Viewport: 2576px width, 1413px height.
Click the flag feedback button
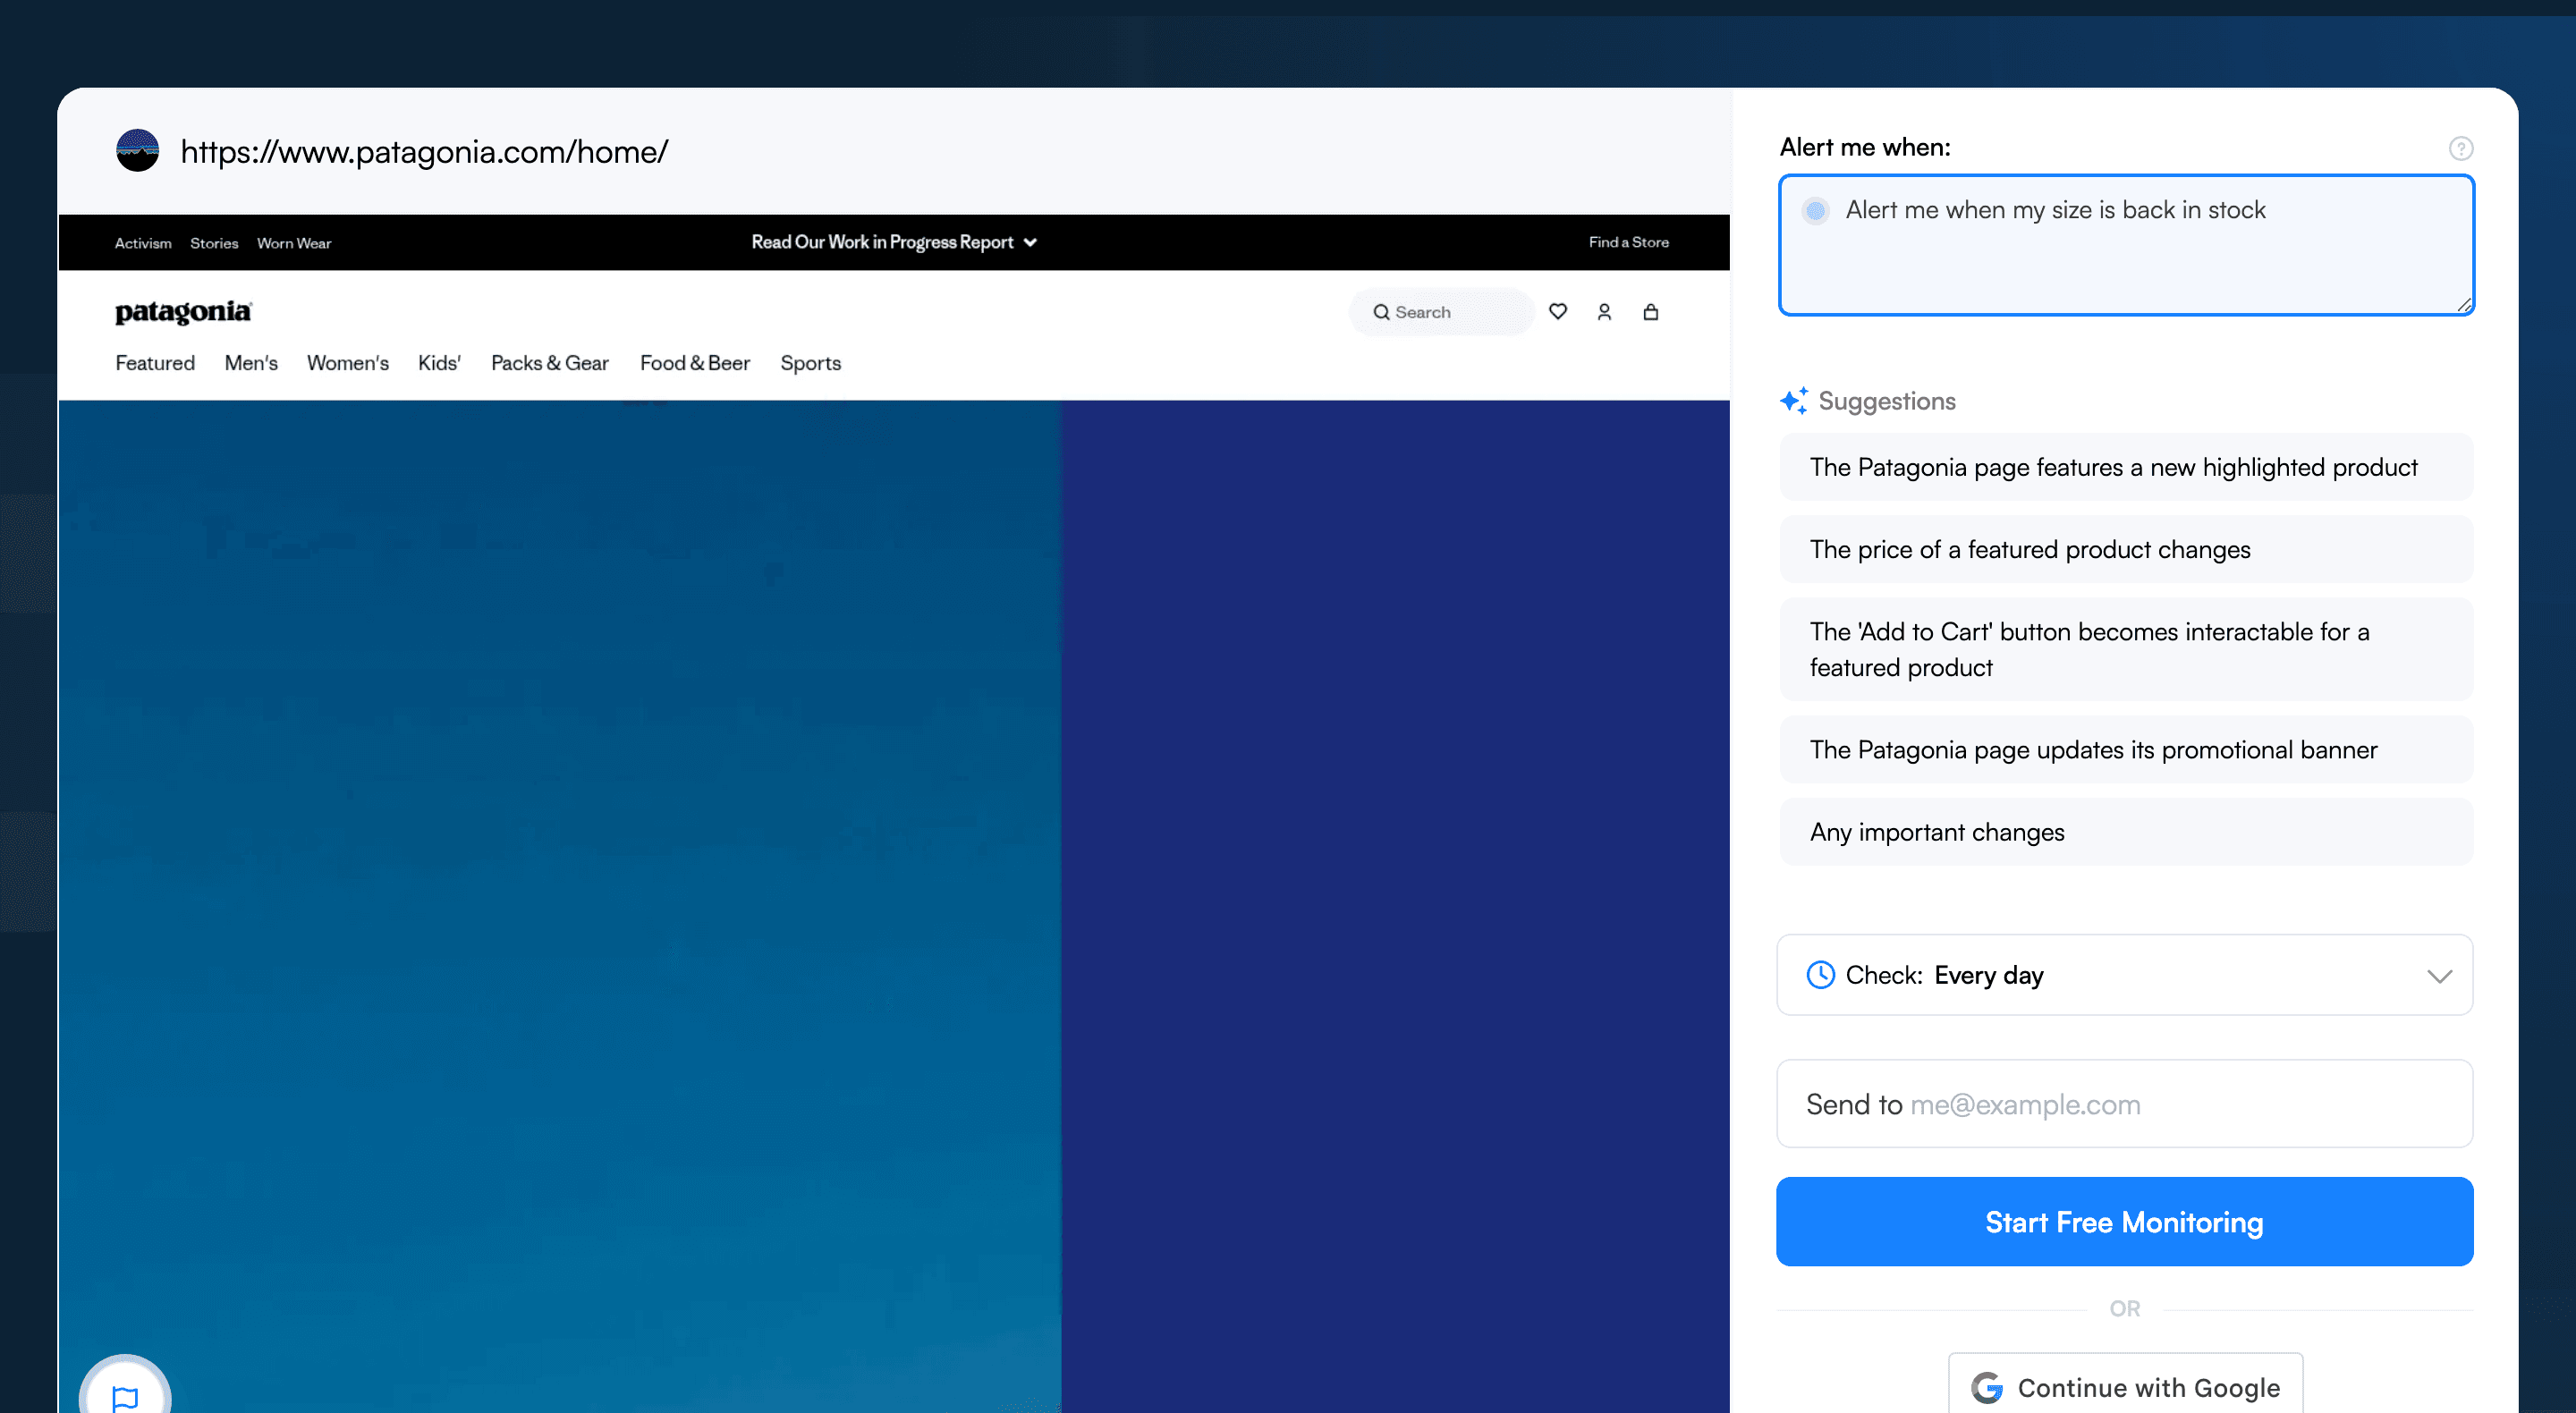126,1396
